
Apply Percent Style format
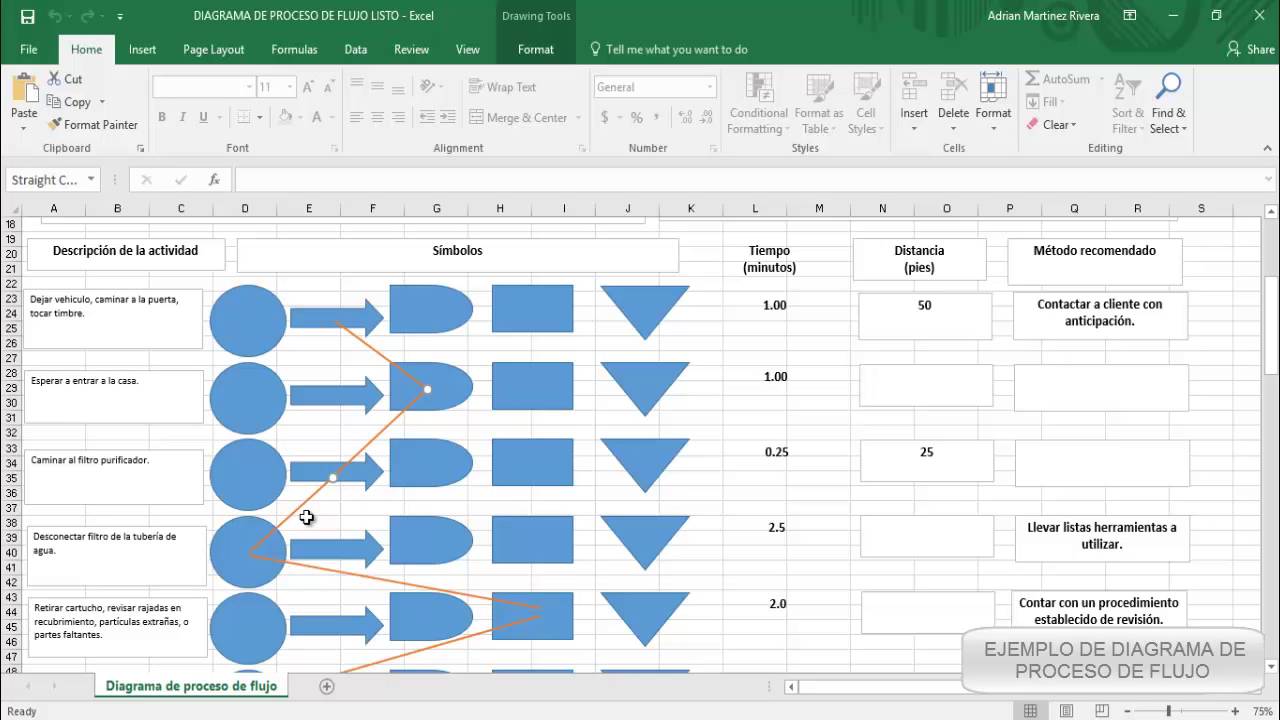pyautogui.click(x=637, y=118)
